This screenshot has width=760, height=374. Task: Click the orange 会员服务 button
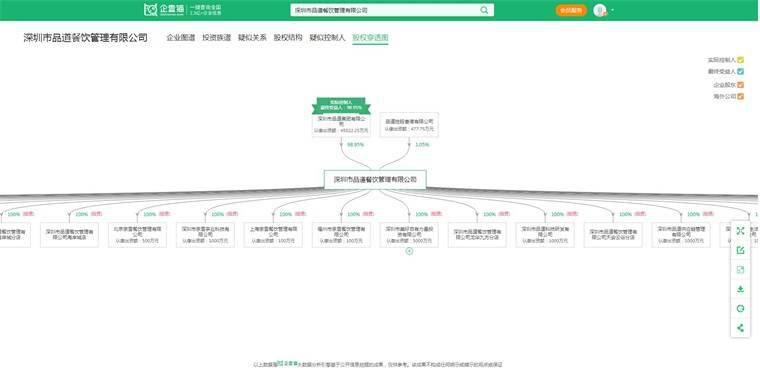[x=570, y=10]
